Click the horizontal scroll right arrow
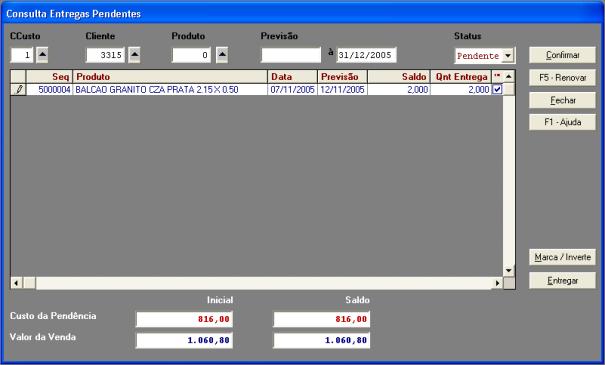The height and width of the screenshot is (365, 605). click(497, 283)
